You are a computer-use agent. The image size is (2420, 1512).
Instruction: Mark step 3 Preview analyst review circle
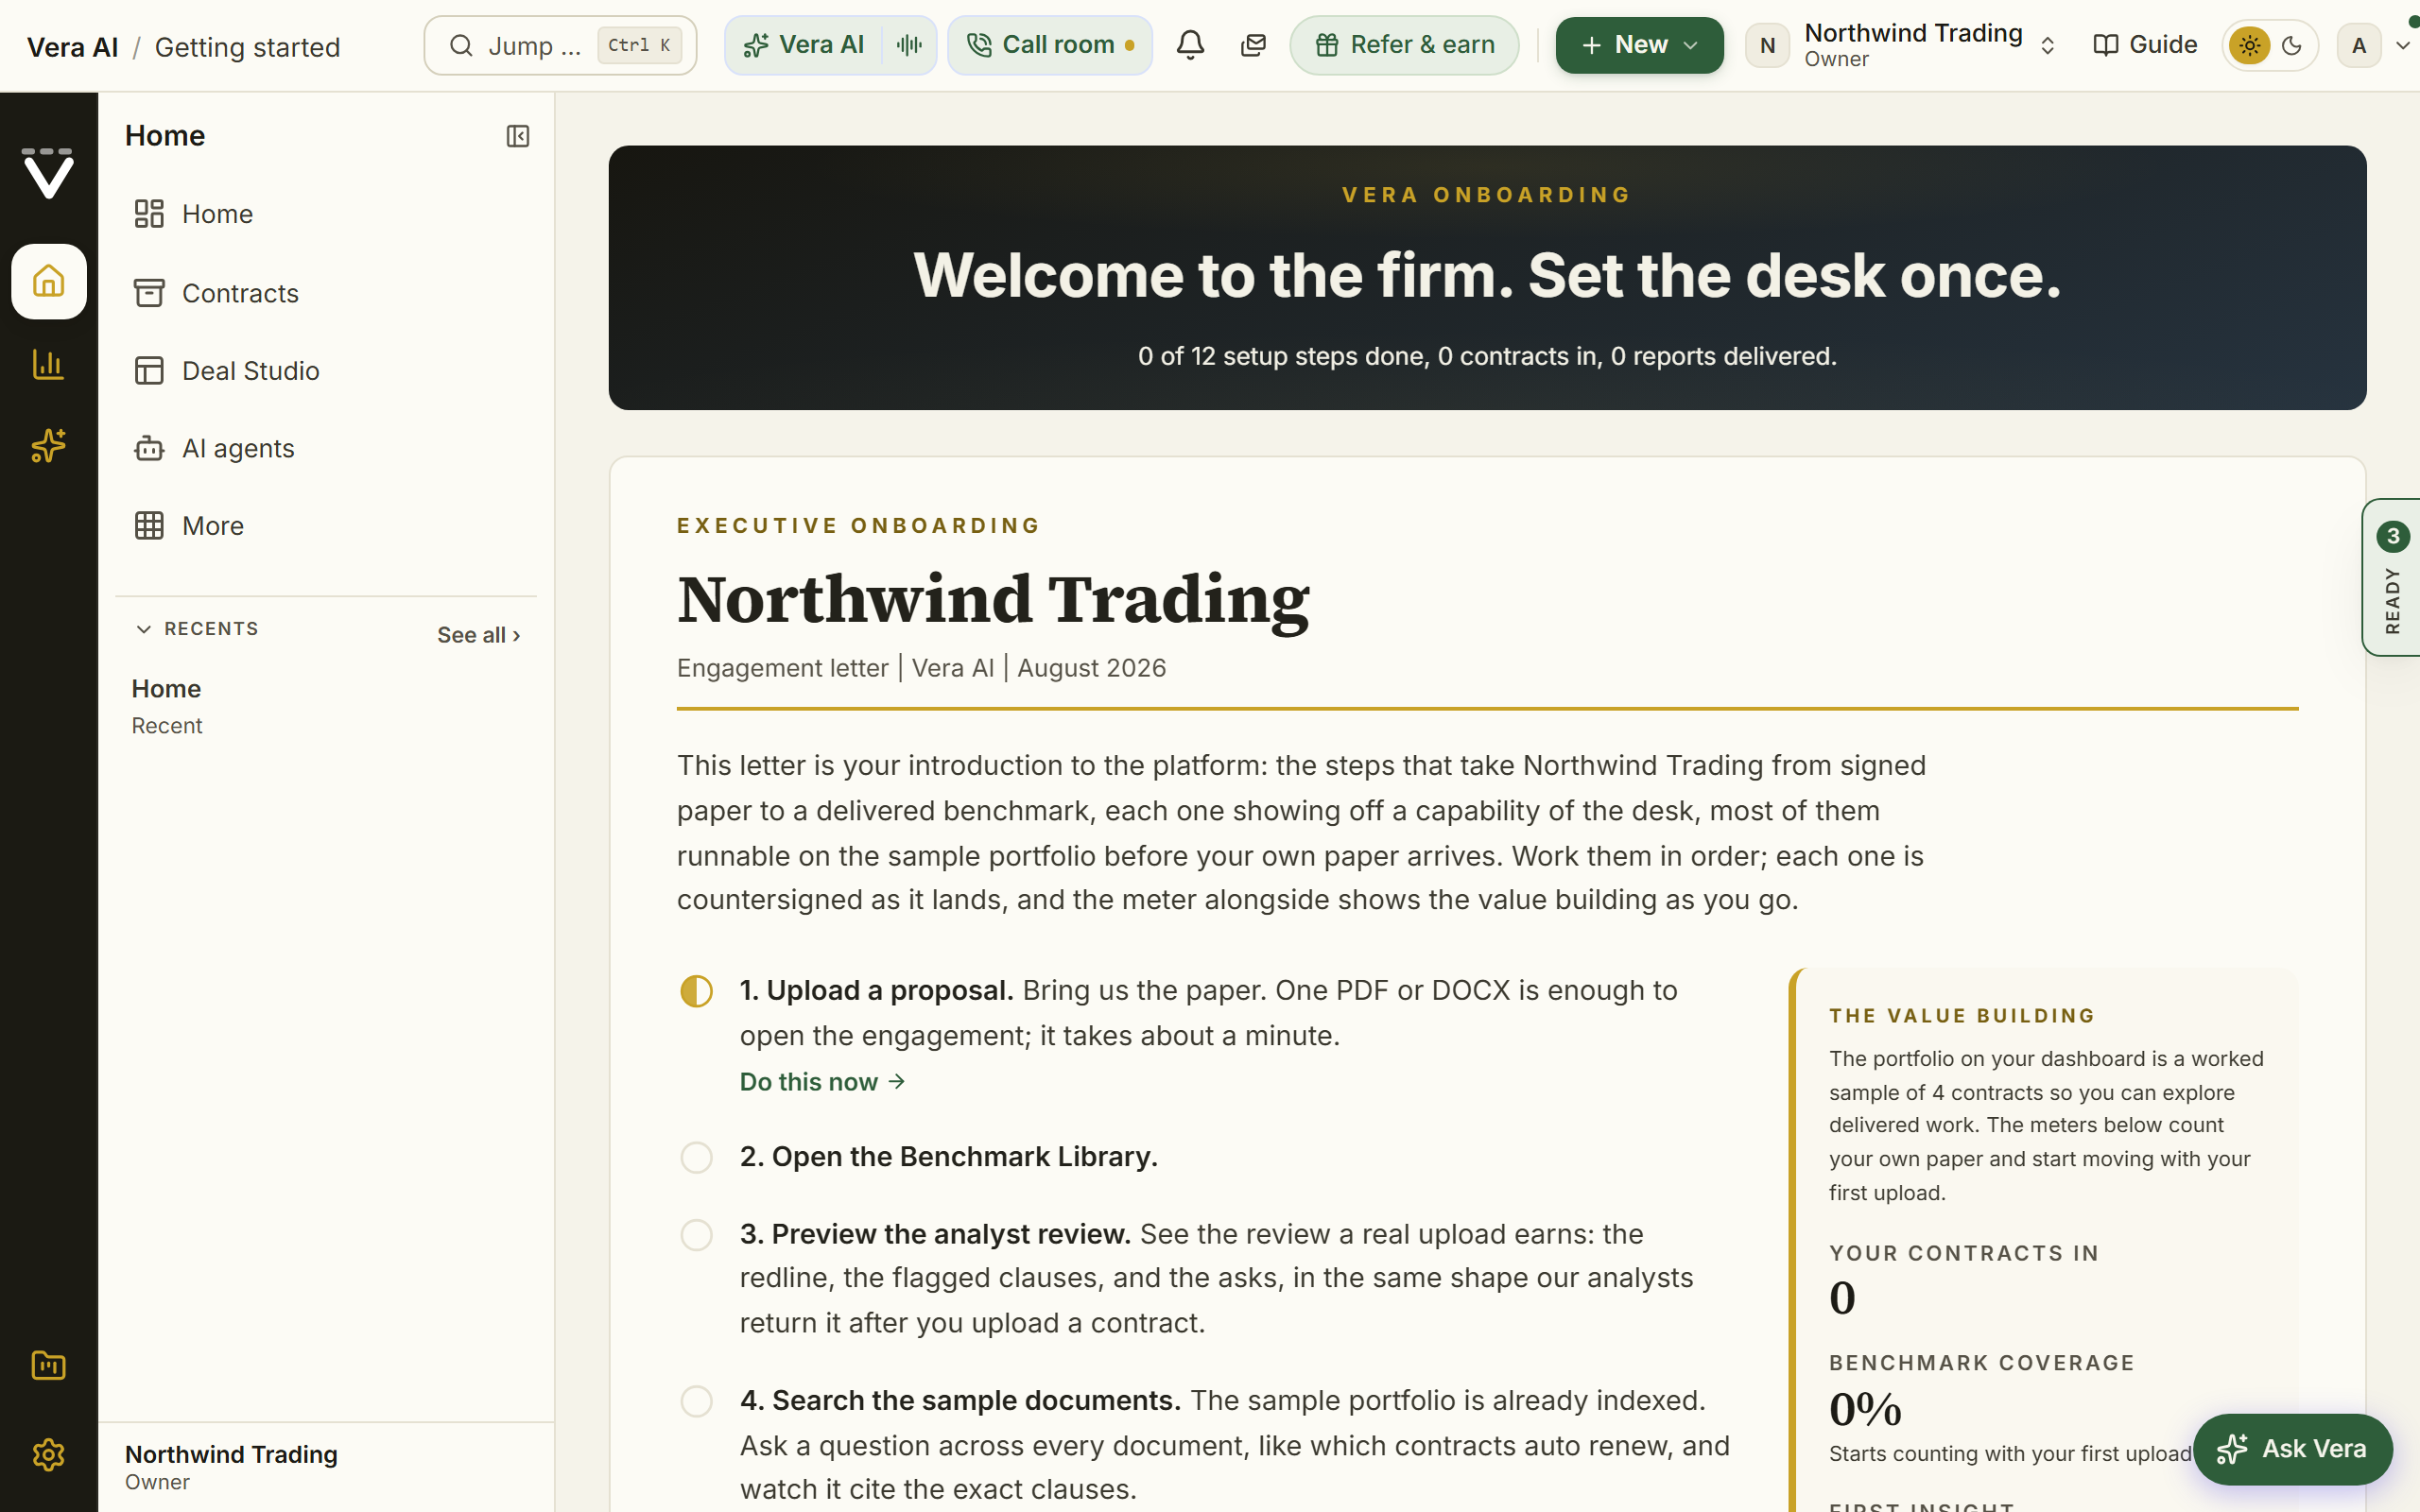[696, 1235]
